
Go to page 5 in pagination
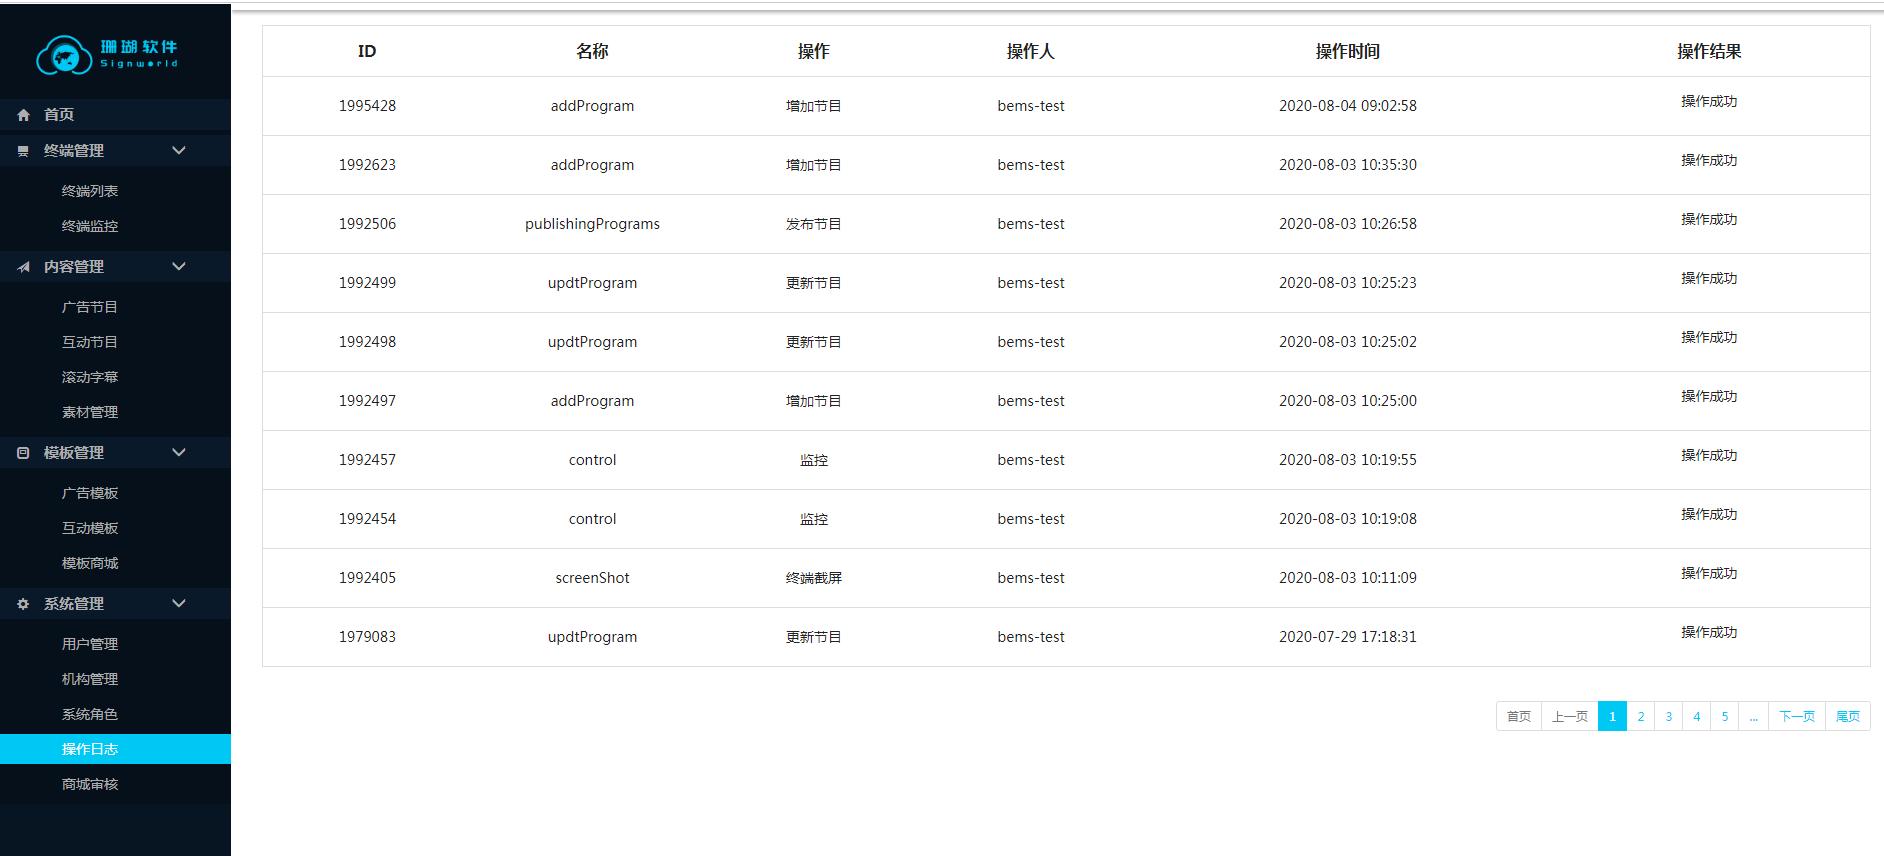pyautogui.click(x=1724, y=716)
